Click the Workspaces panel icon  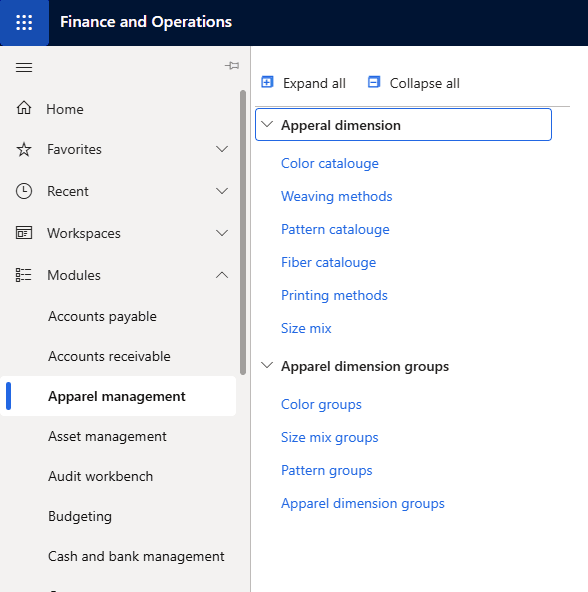click(24, 233)
